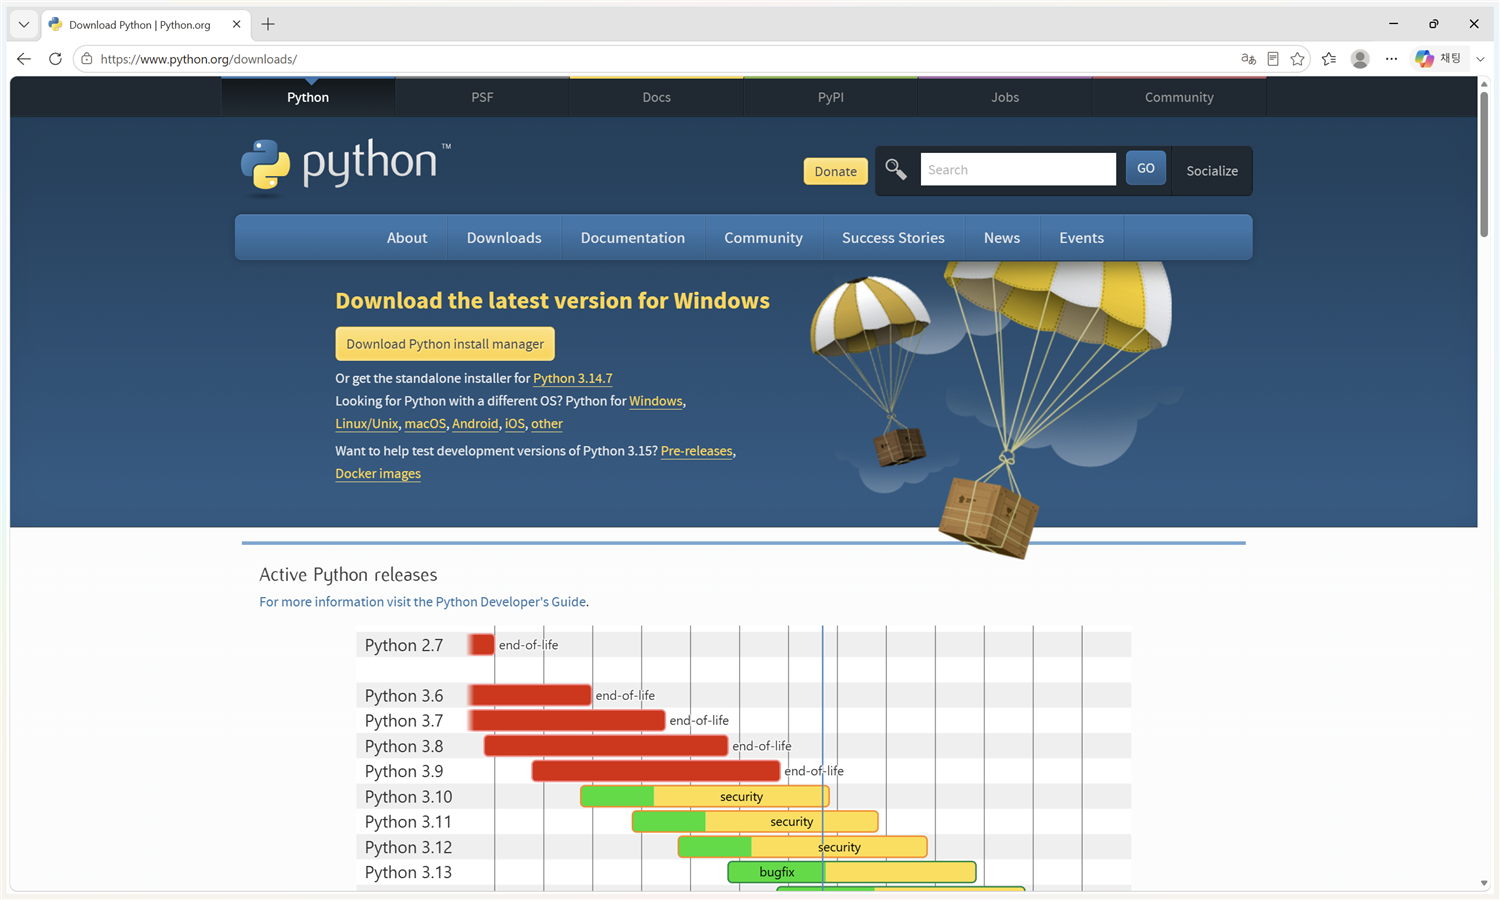Viewport: 1500px width, 900px height.
Task: Open the Success Stories menu
Action: point(893,238)
